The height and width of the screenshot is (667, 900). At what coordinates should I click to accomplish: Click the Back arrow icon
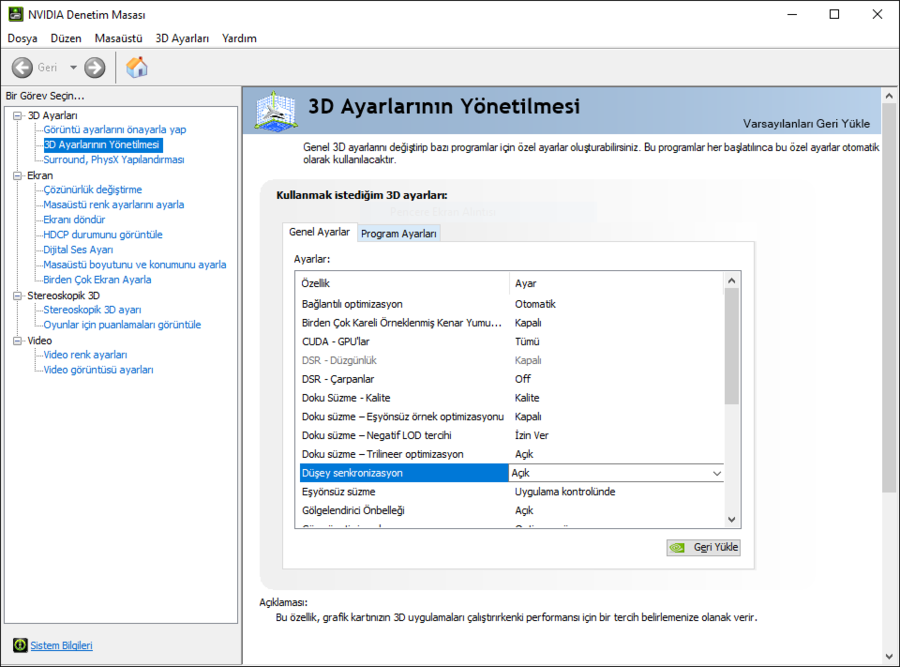pyautogui.click(x=22, y=68)
